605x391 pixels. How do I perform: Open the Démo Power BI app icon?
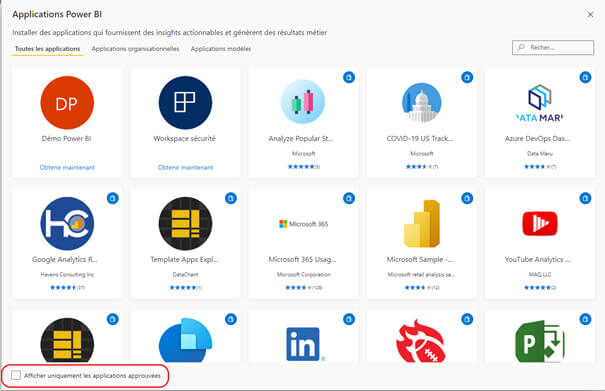pos(67,103)
